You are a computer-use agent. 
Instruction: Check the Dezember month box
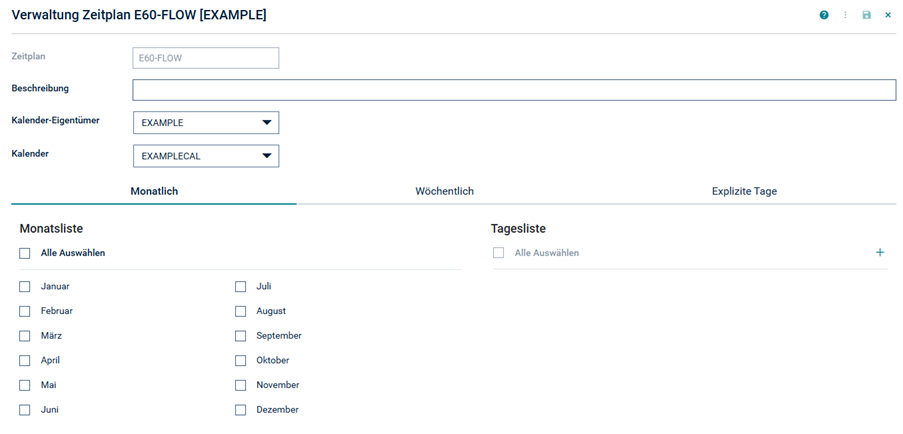(241, 410)
